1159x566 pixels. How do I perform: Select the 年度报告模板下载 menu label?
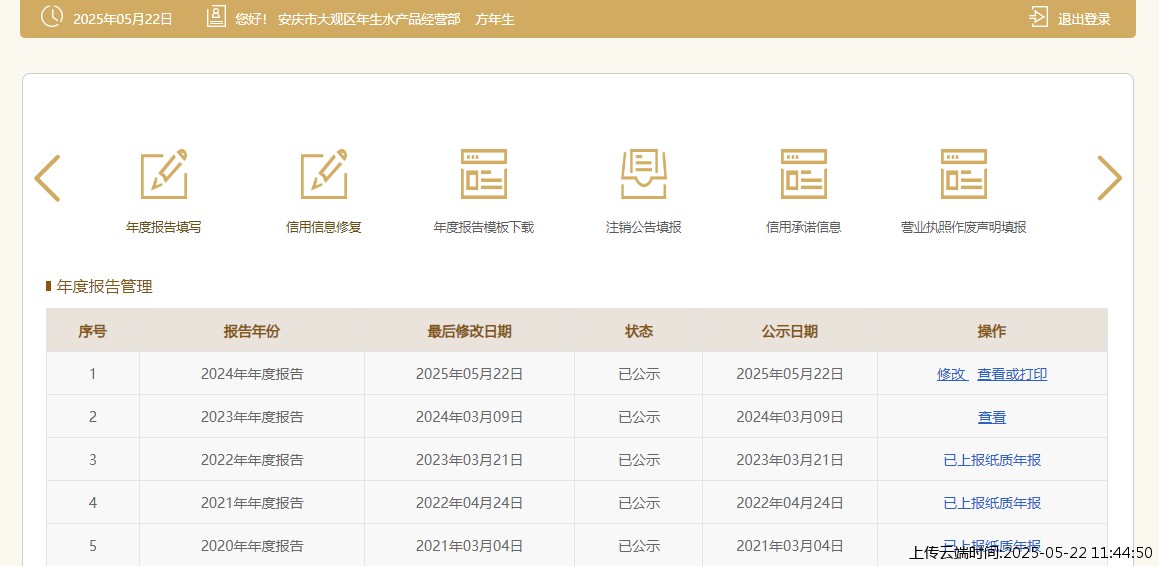[x=483, y=227]
